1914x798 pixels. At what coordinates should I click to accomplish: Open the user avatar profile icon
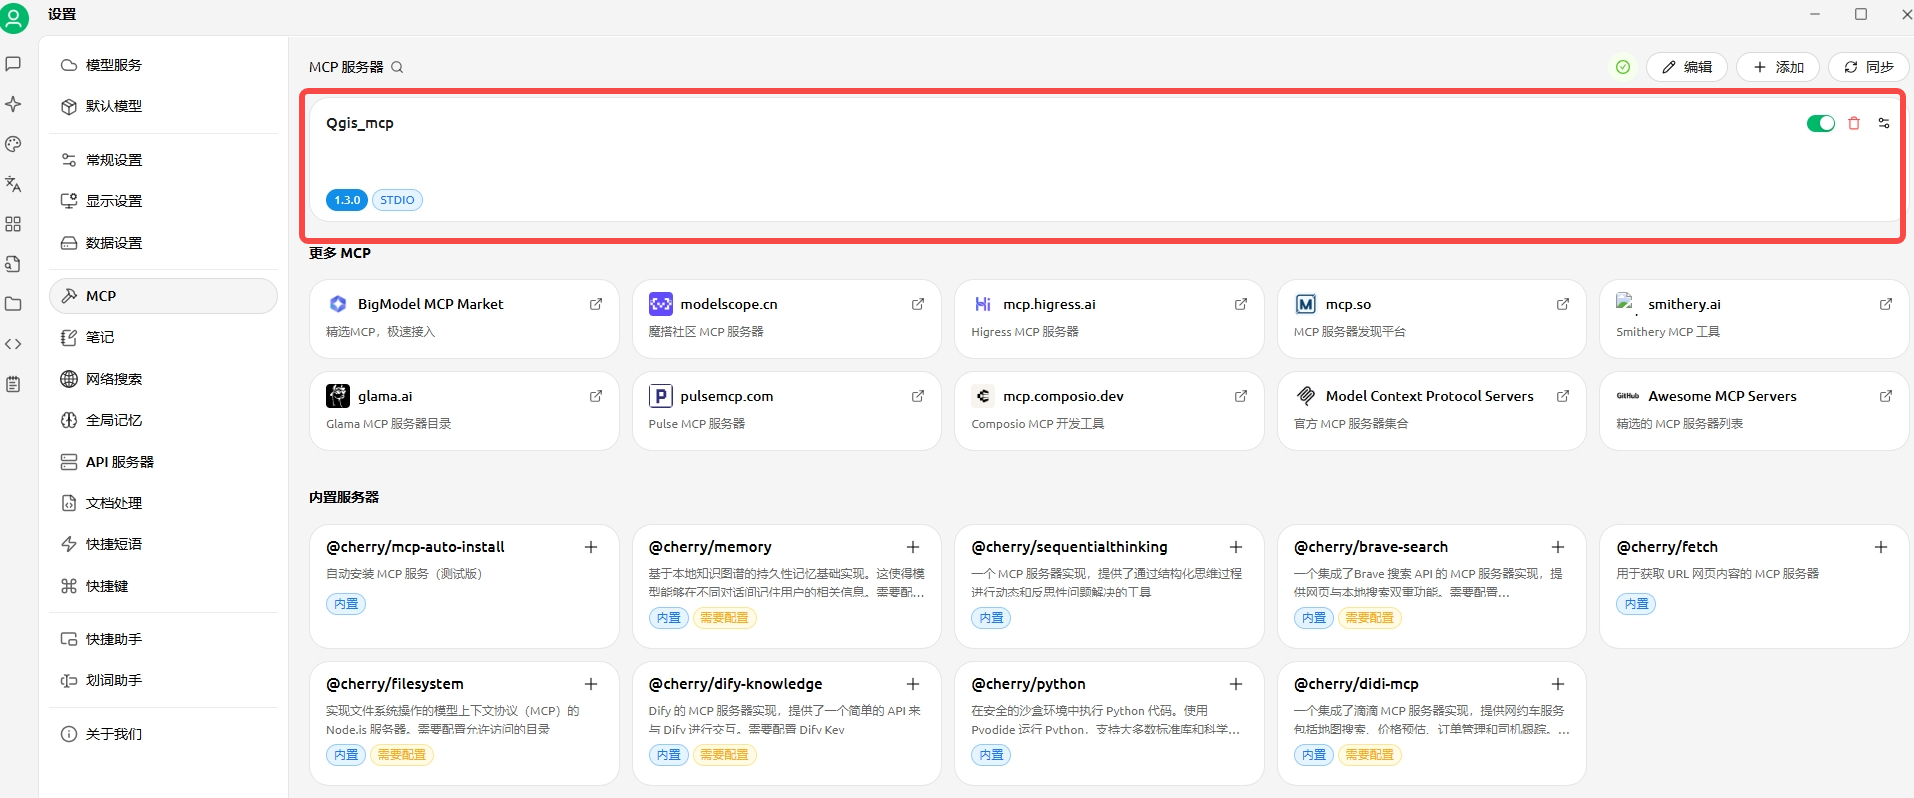(x=14, y=17)
